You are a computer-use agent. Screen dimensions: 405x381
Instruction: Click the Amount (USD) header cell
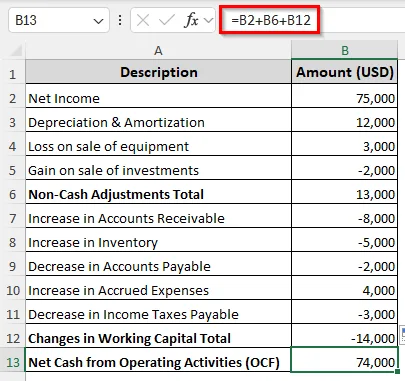pyautogui.click(x=345, y=72)
